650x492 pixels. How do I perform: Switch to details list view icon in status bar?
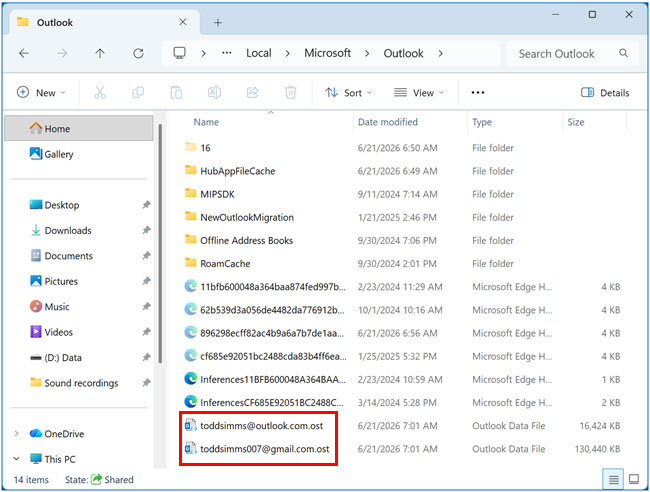(x=614, y=480)
